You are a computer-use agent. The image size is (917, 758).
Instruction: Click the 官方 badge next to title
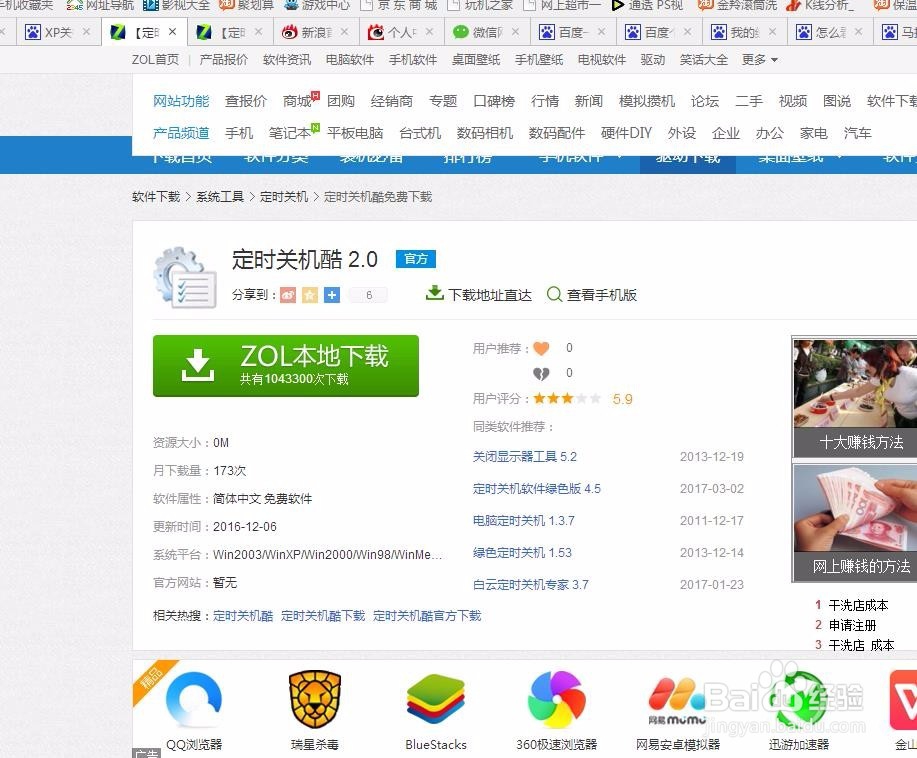[x=416, y=259]
